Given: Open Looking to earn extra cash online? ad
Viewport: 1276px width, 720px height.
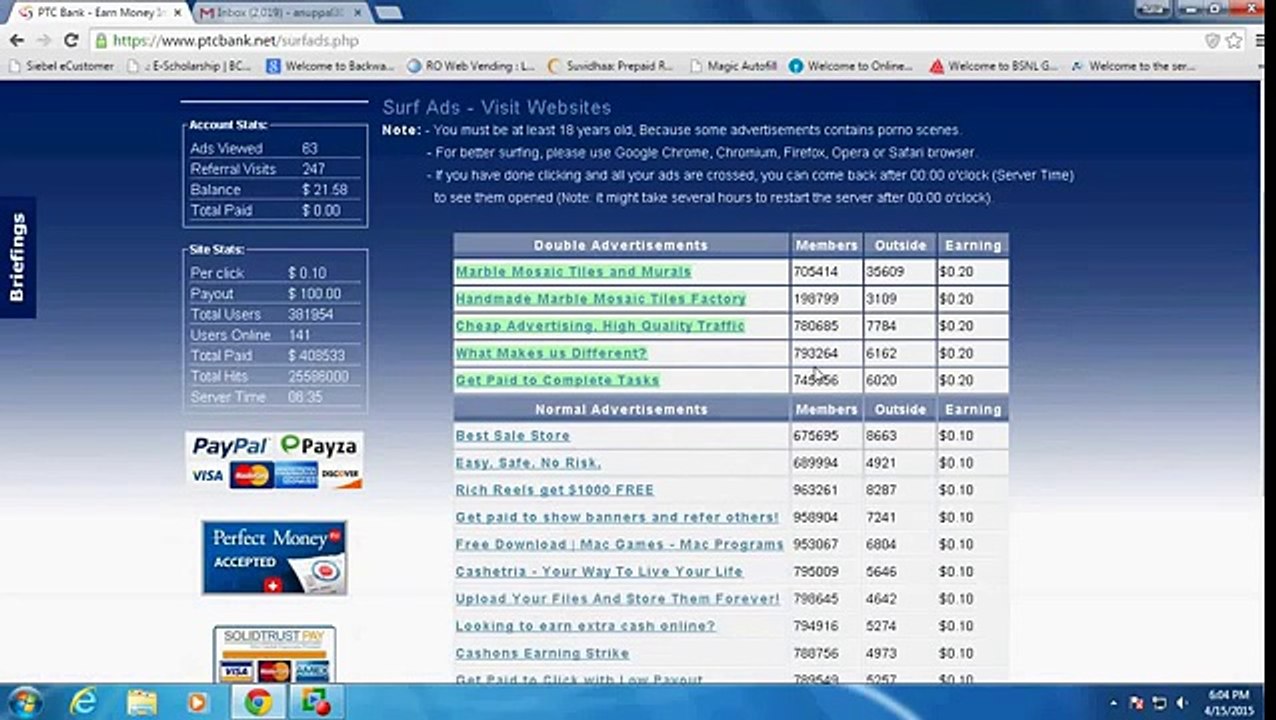Looking at the screenshot, I should coord(585,625).
